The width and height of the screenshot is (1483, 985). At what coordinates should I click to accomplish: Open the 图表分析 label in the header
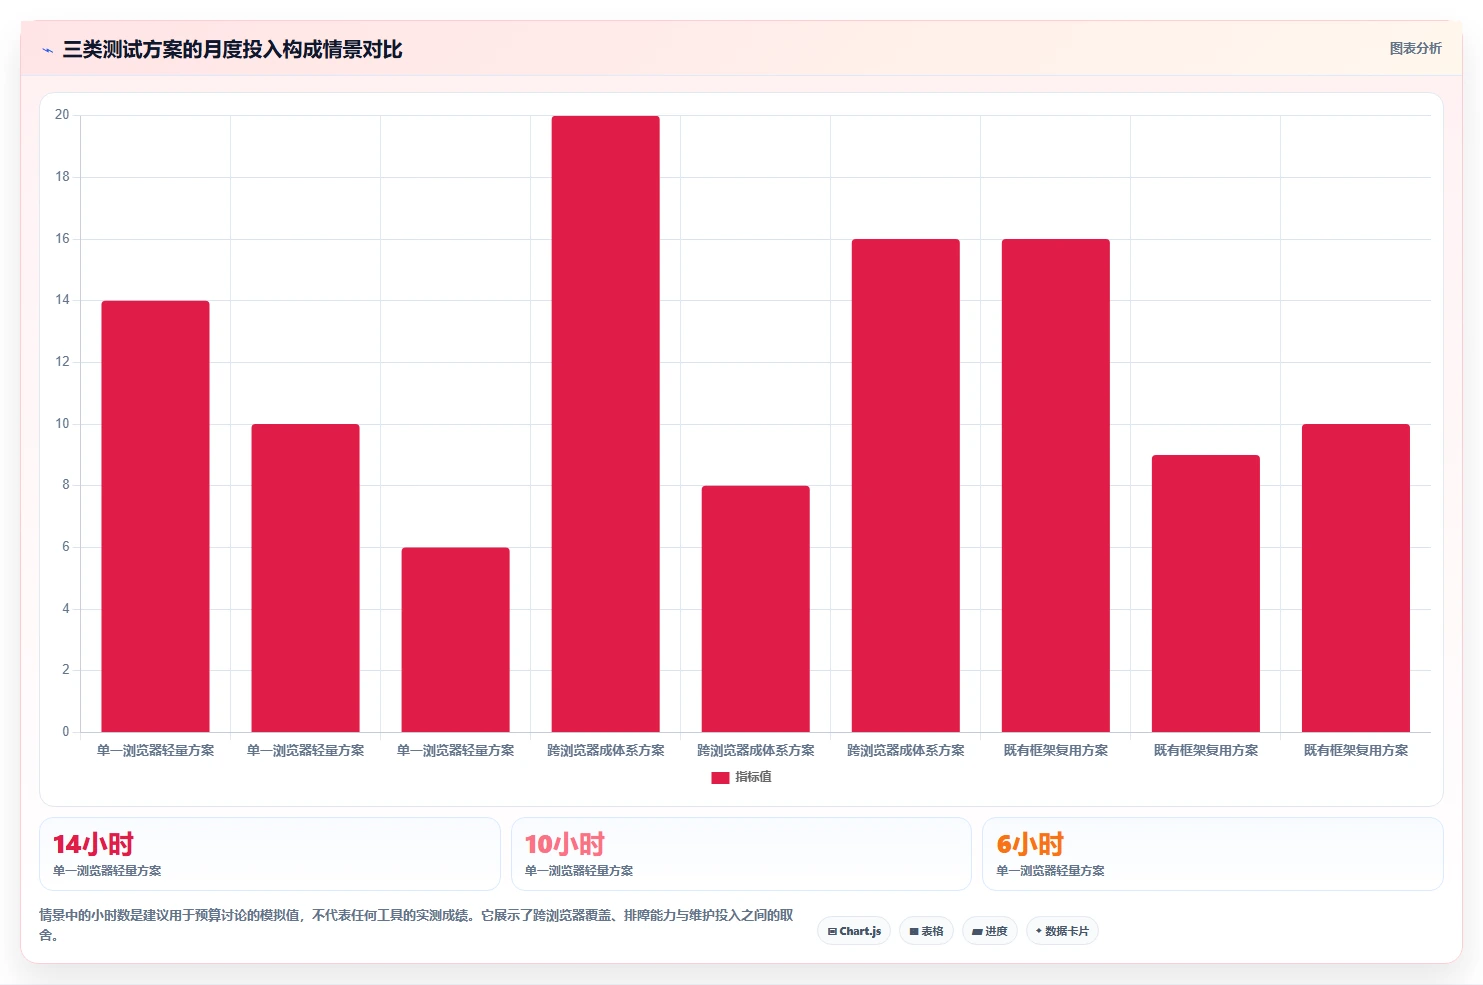1415,48
